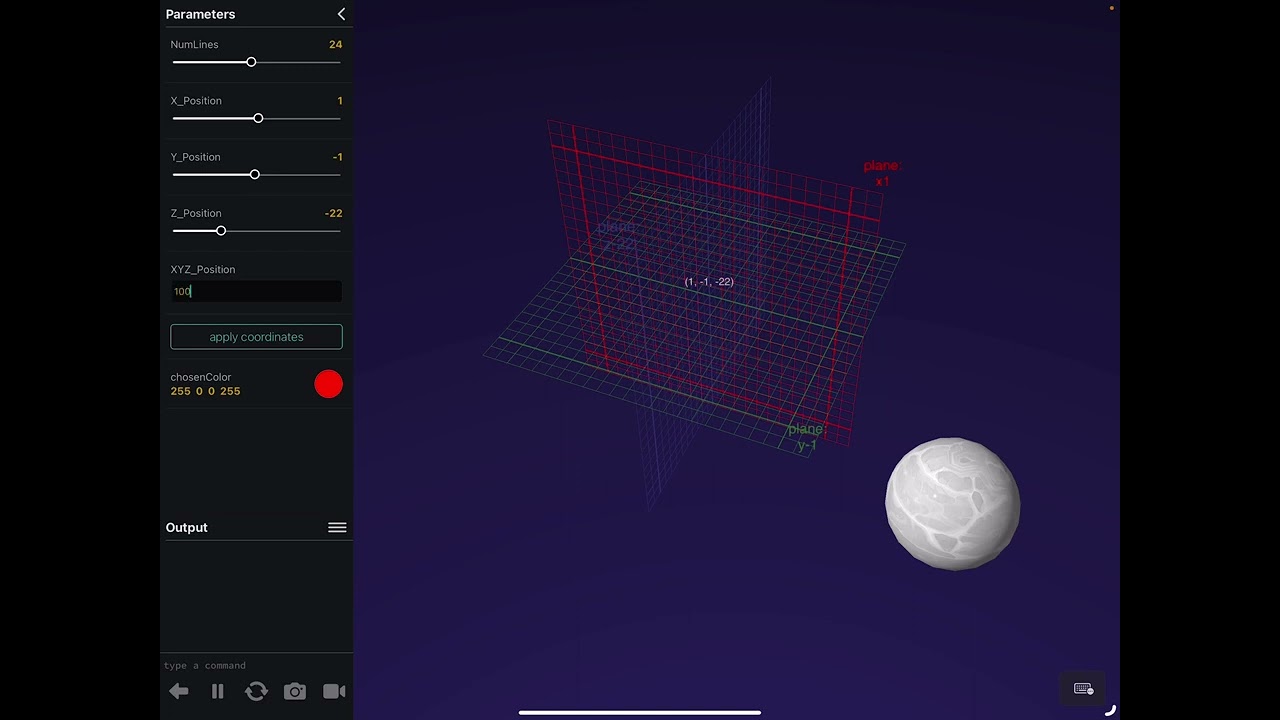Focus the type a command field
Image resolution: width=1280 pixels, height=720 pixels.
click(256, 665)
